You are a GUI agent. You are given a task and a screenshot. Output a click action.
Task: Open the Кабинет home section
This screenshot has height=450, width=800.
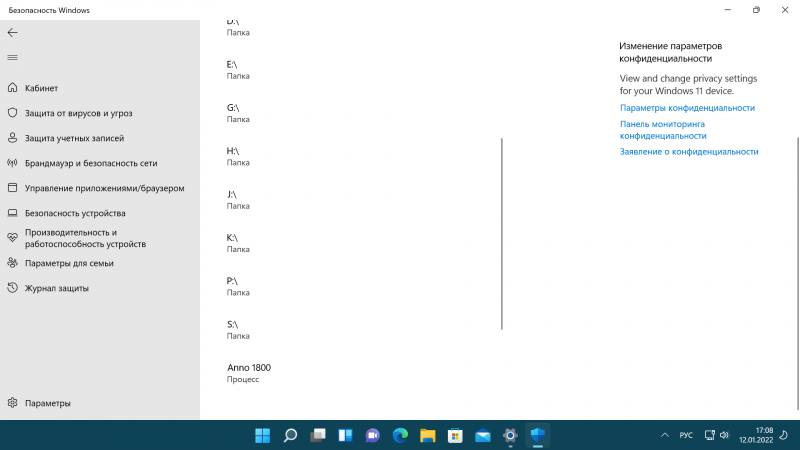point(41,88)
